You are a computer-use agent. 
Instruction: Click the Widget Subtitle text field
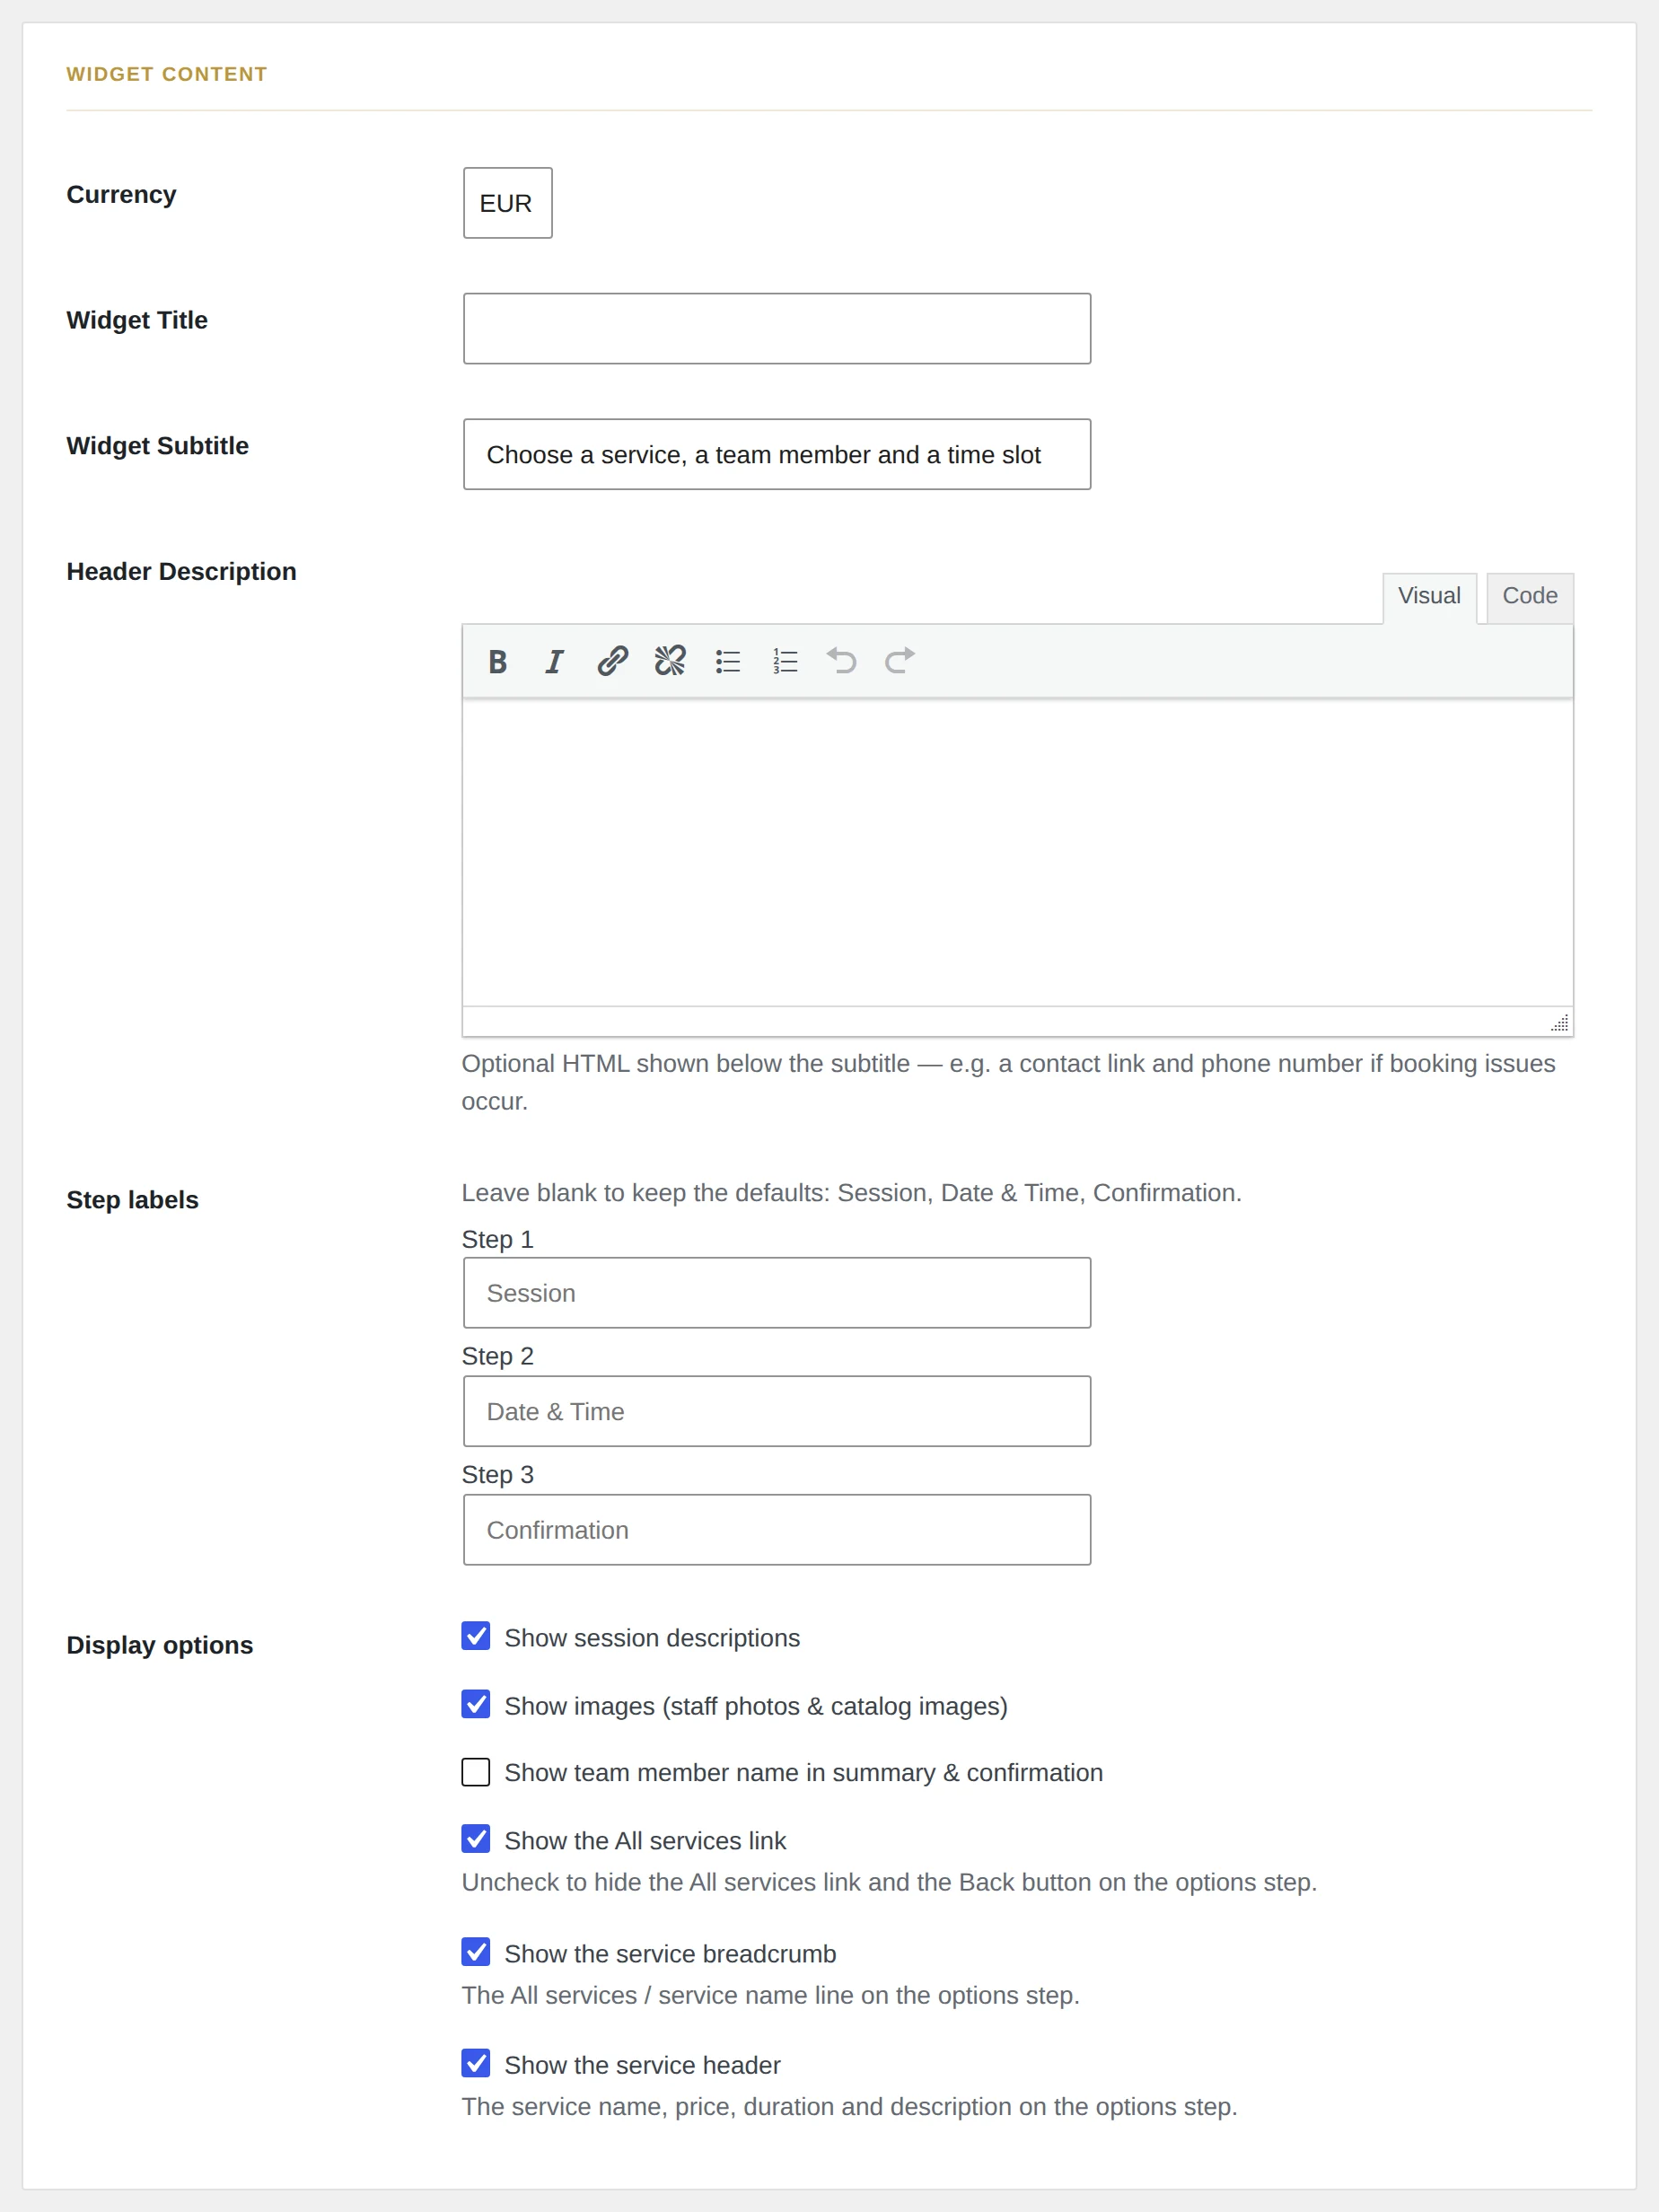click(x=777, y=454)
